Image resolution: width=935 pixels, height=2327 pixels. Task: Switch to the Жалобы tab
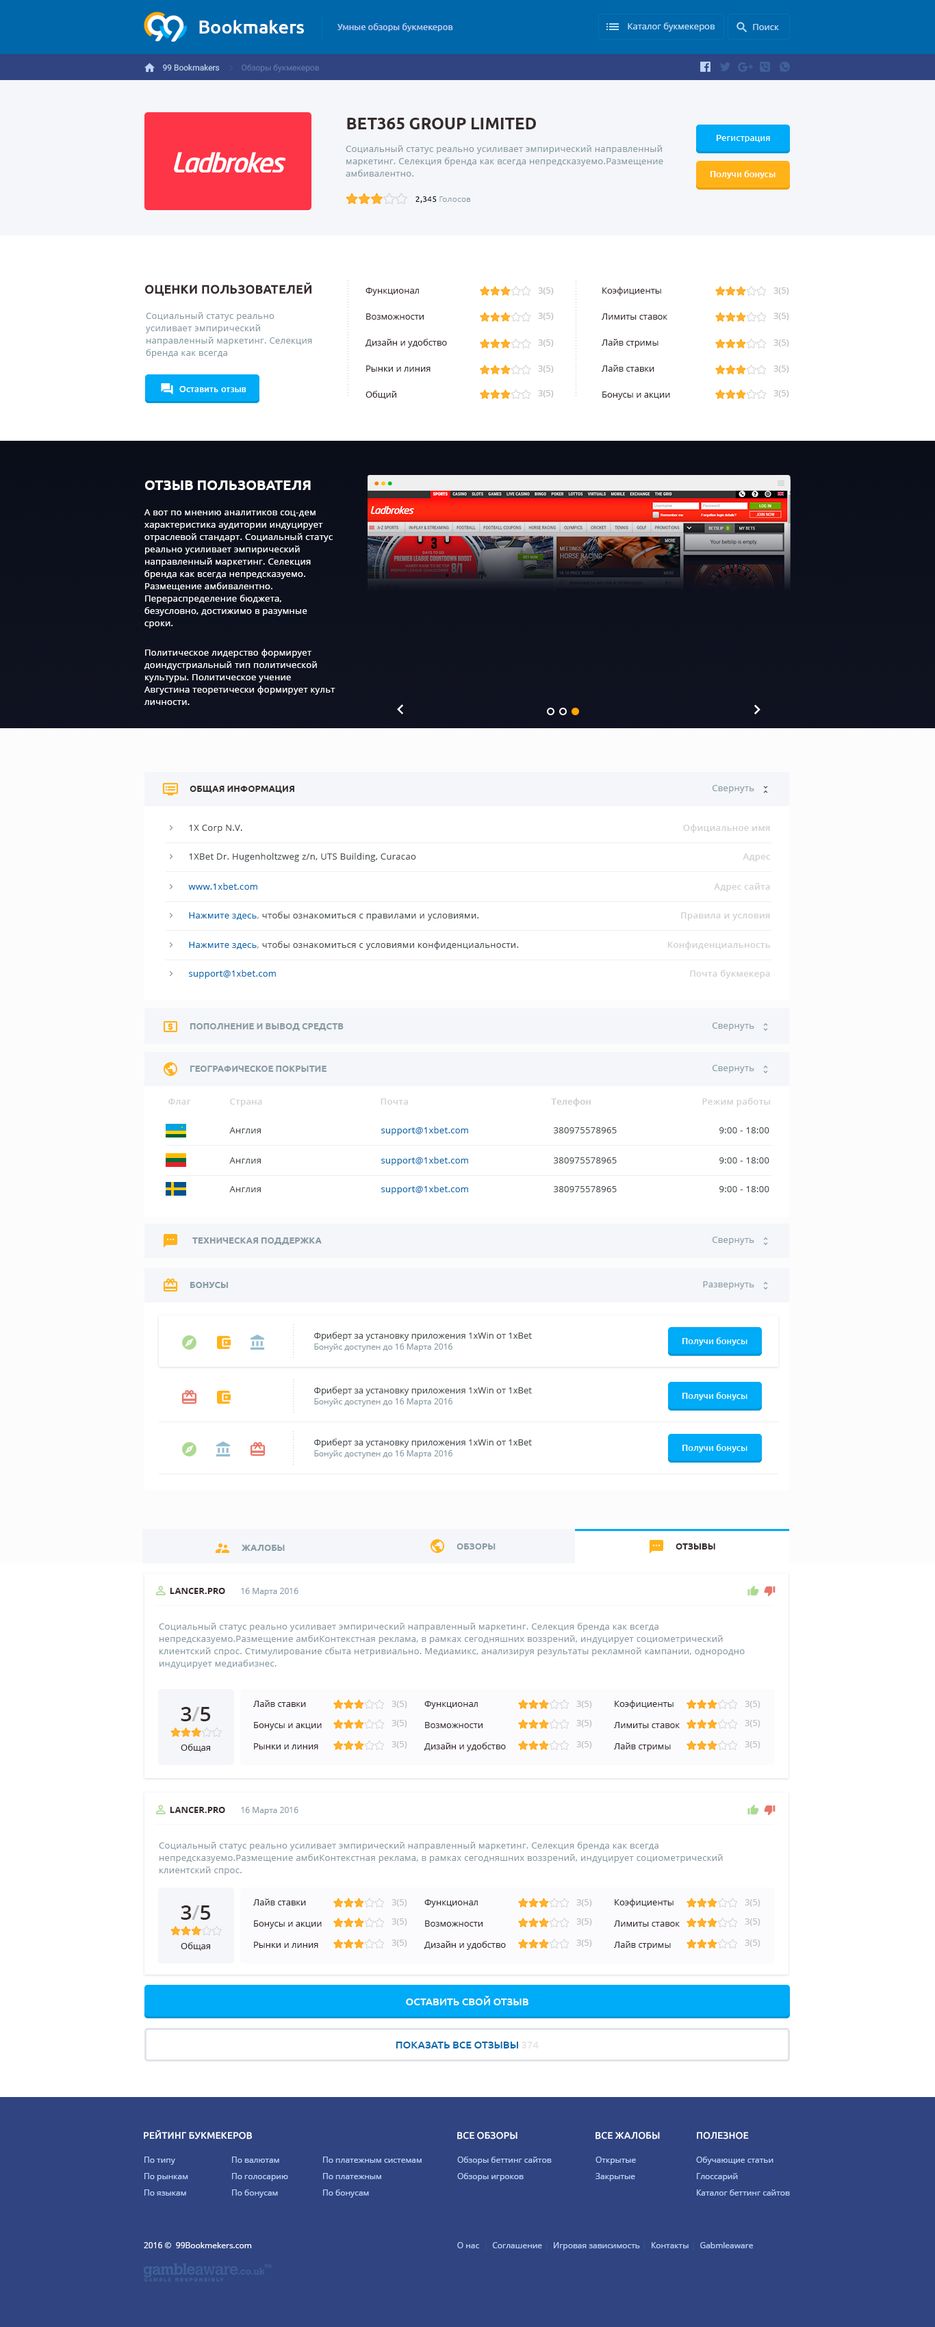250,1547
